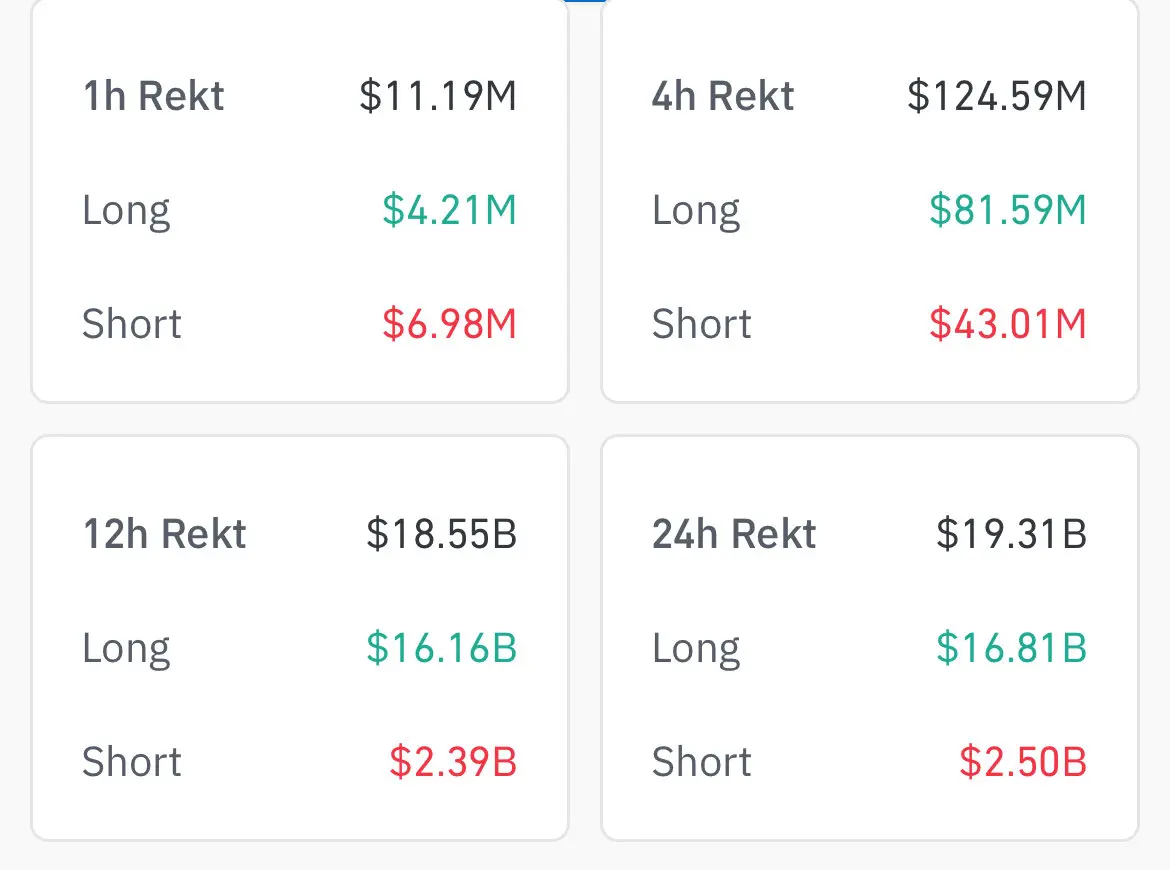Tap the Long label in 12h card
1170x870 pixels.
[126, 648]
